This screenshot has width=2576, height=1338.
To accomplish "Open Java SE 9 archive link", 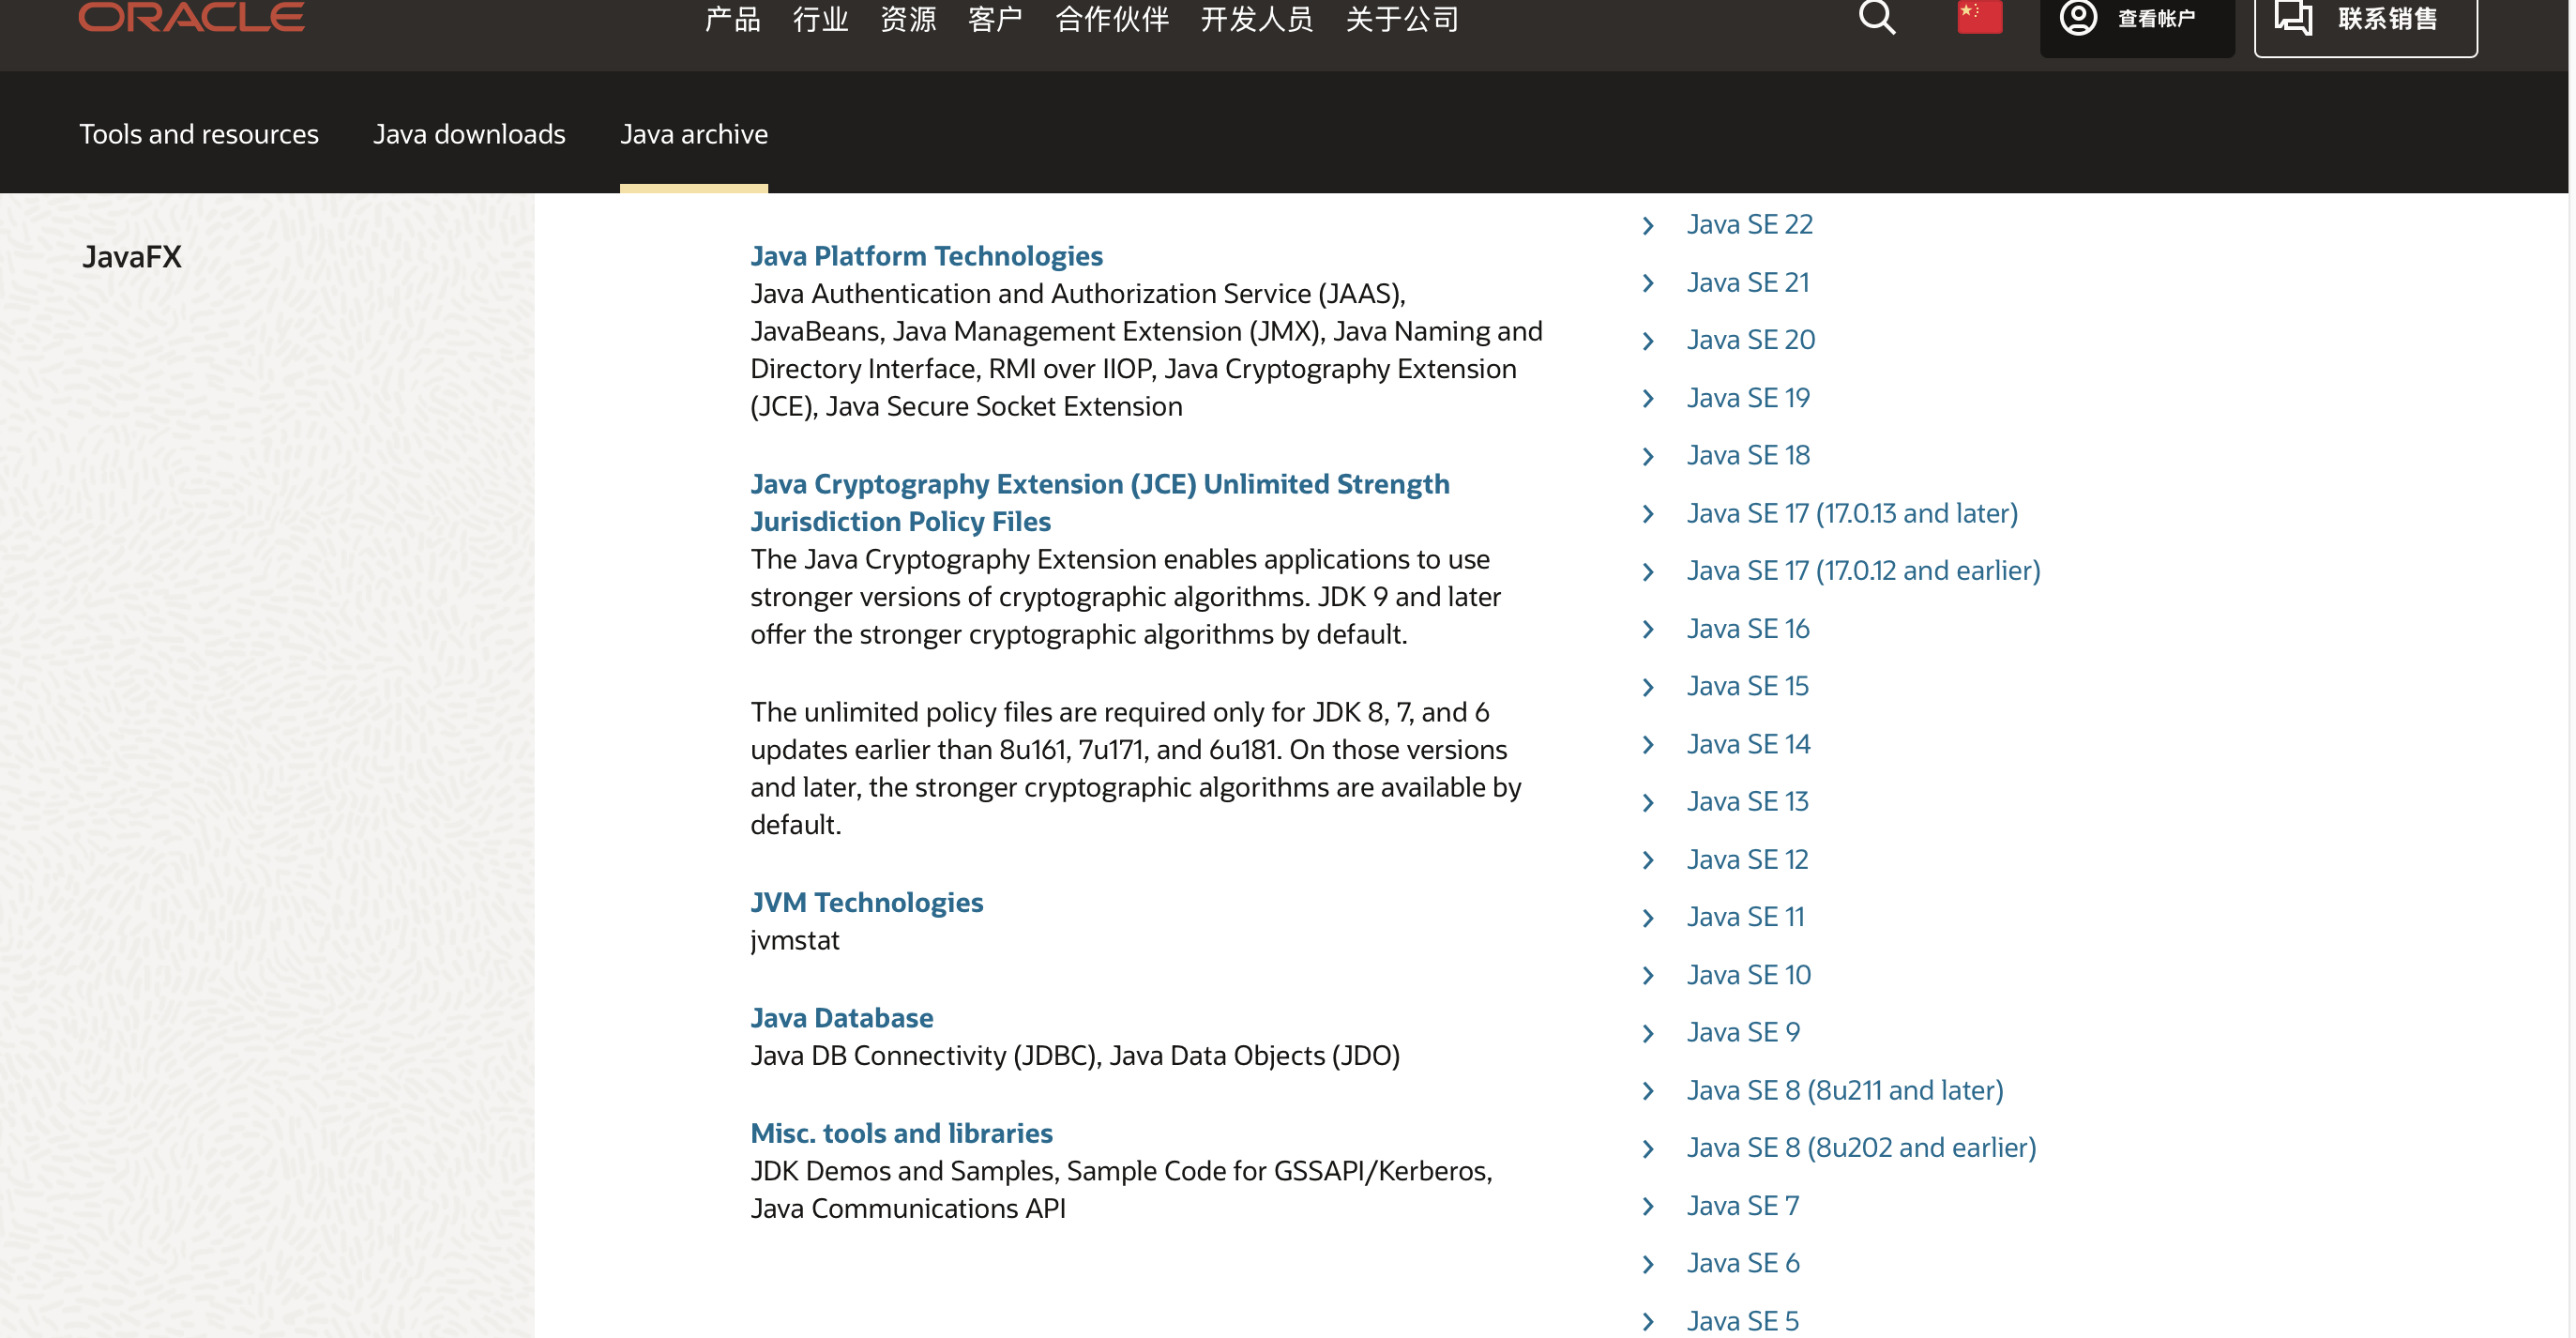I will click(x=1743, y=1032).
